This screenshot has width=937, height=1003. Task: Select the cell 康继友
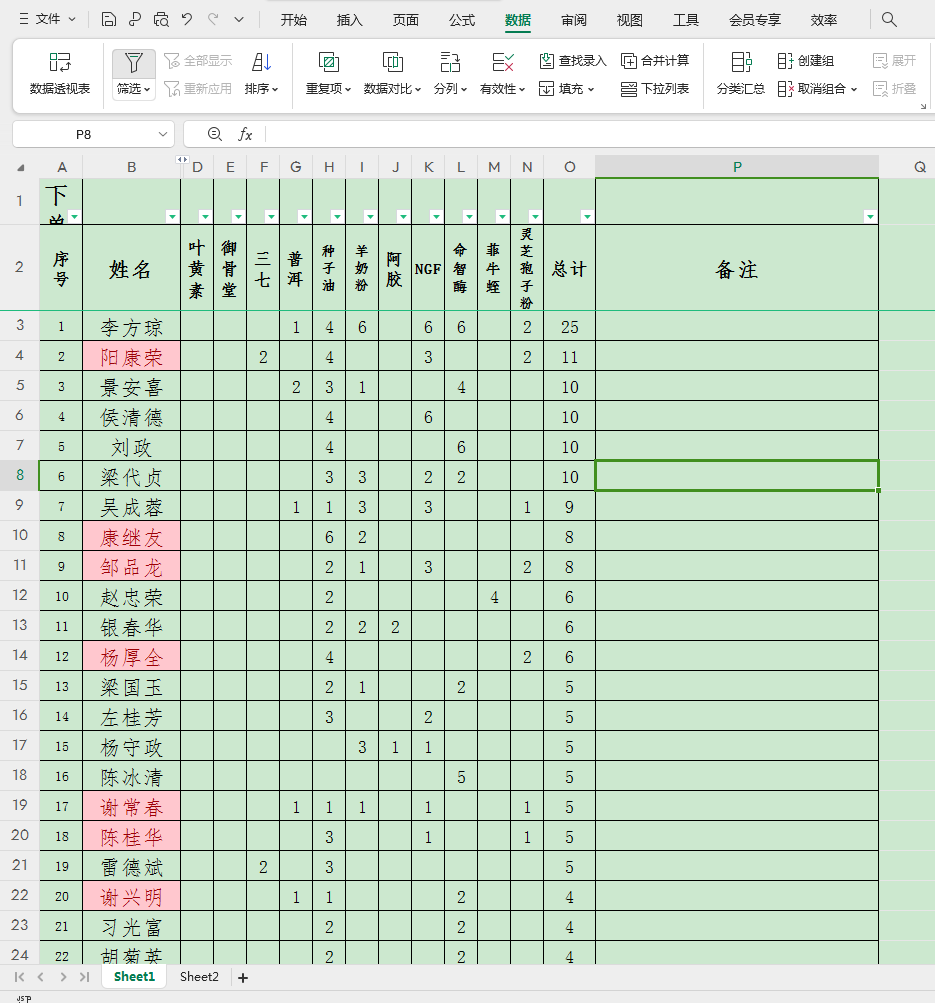click(132, 537)
